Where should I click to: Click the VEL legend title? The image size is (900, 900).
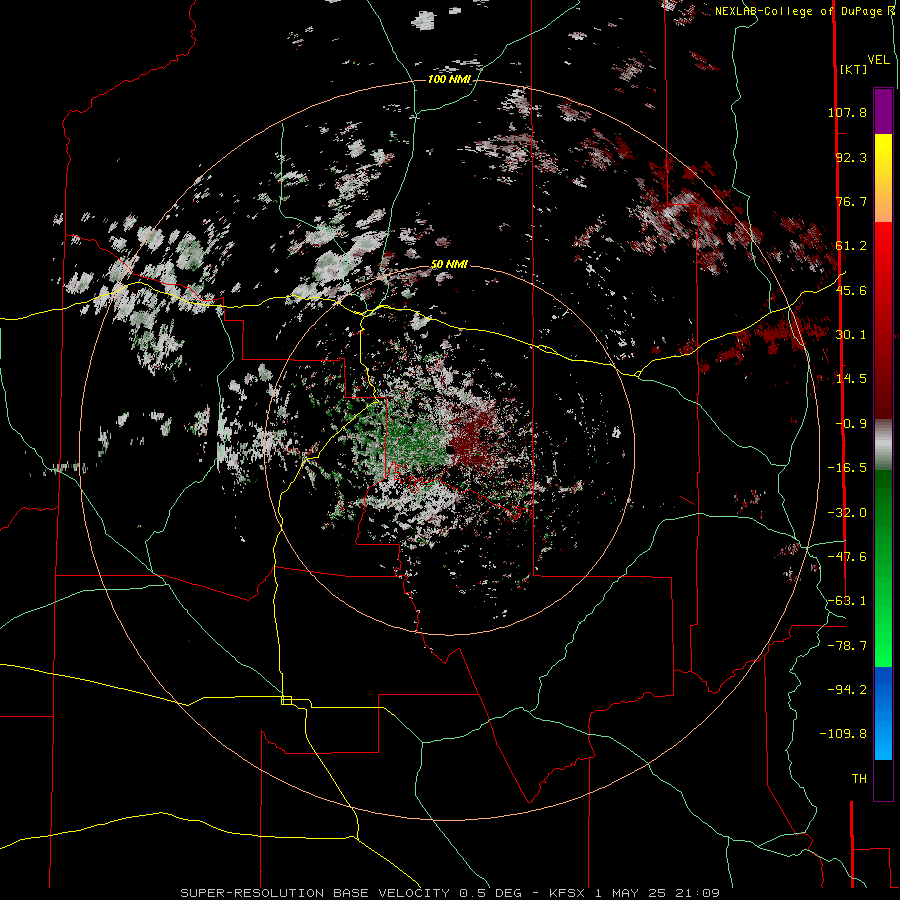(878, 60)
